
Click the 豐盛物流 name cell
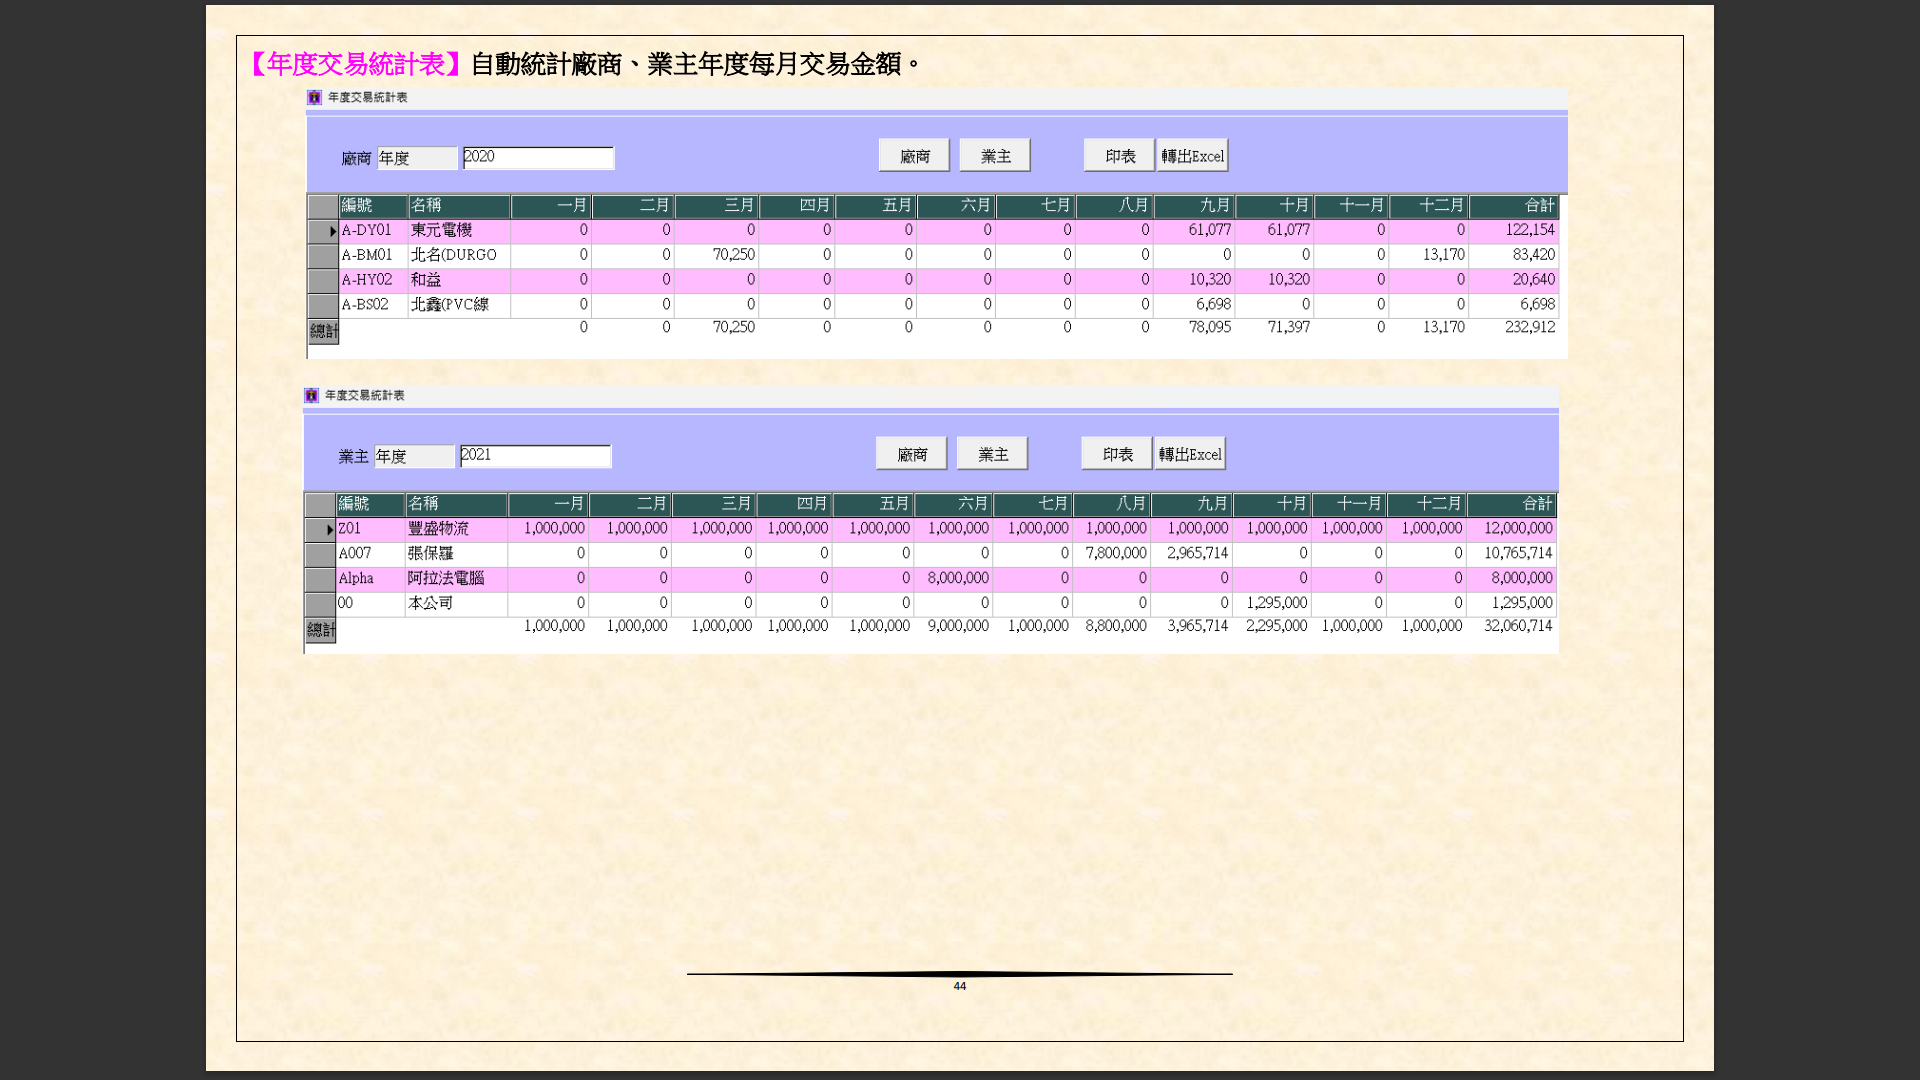click(456, 529)
